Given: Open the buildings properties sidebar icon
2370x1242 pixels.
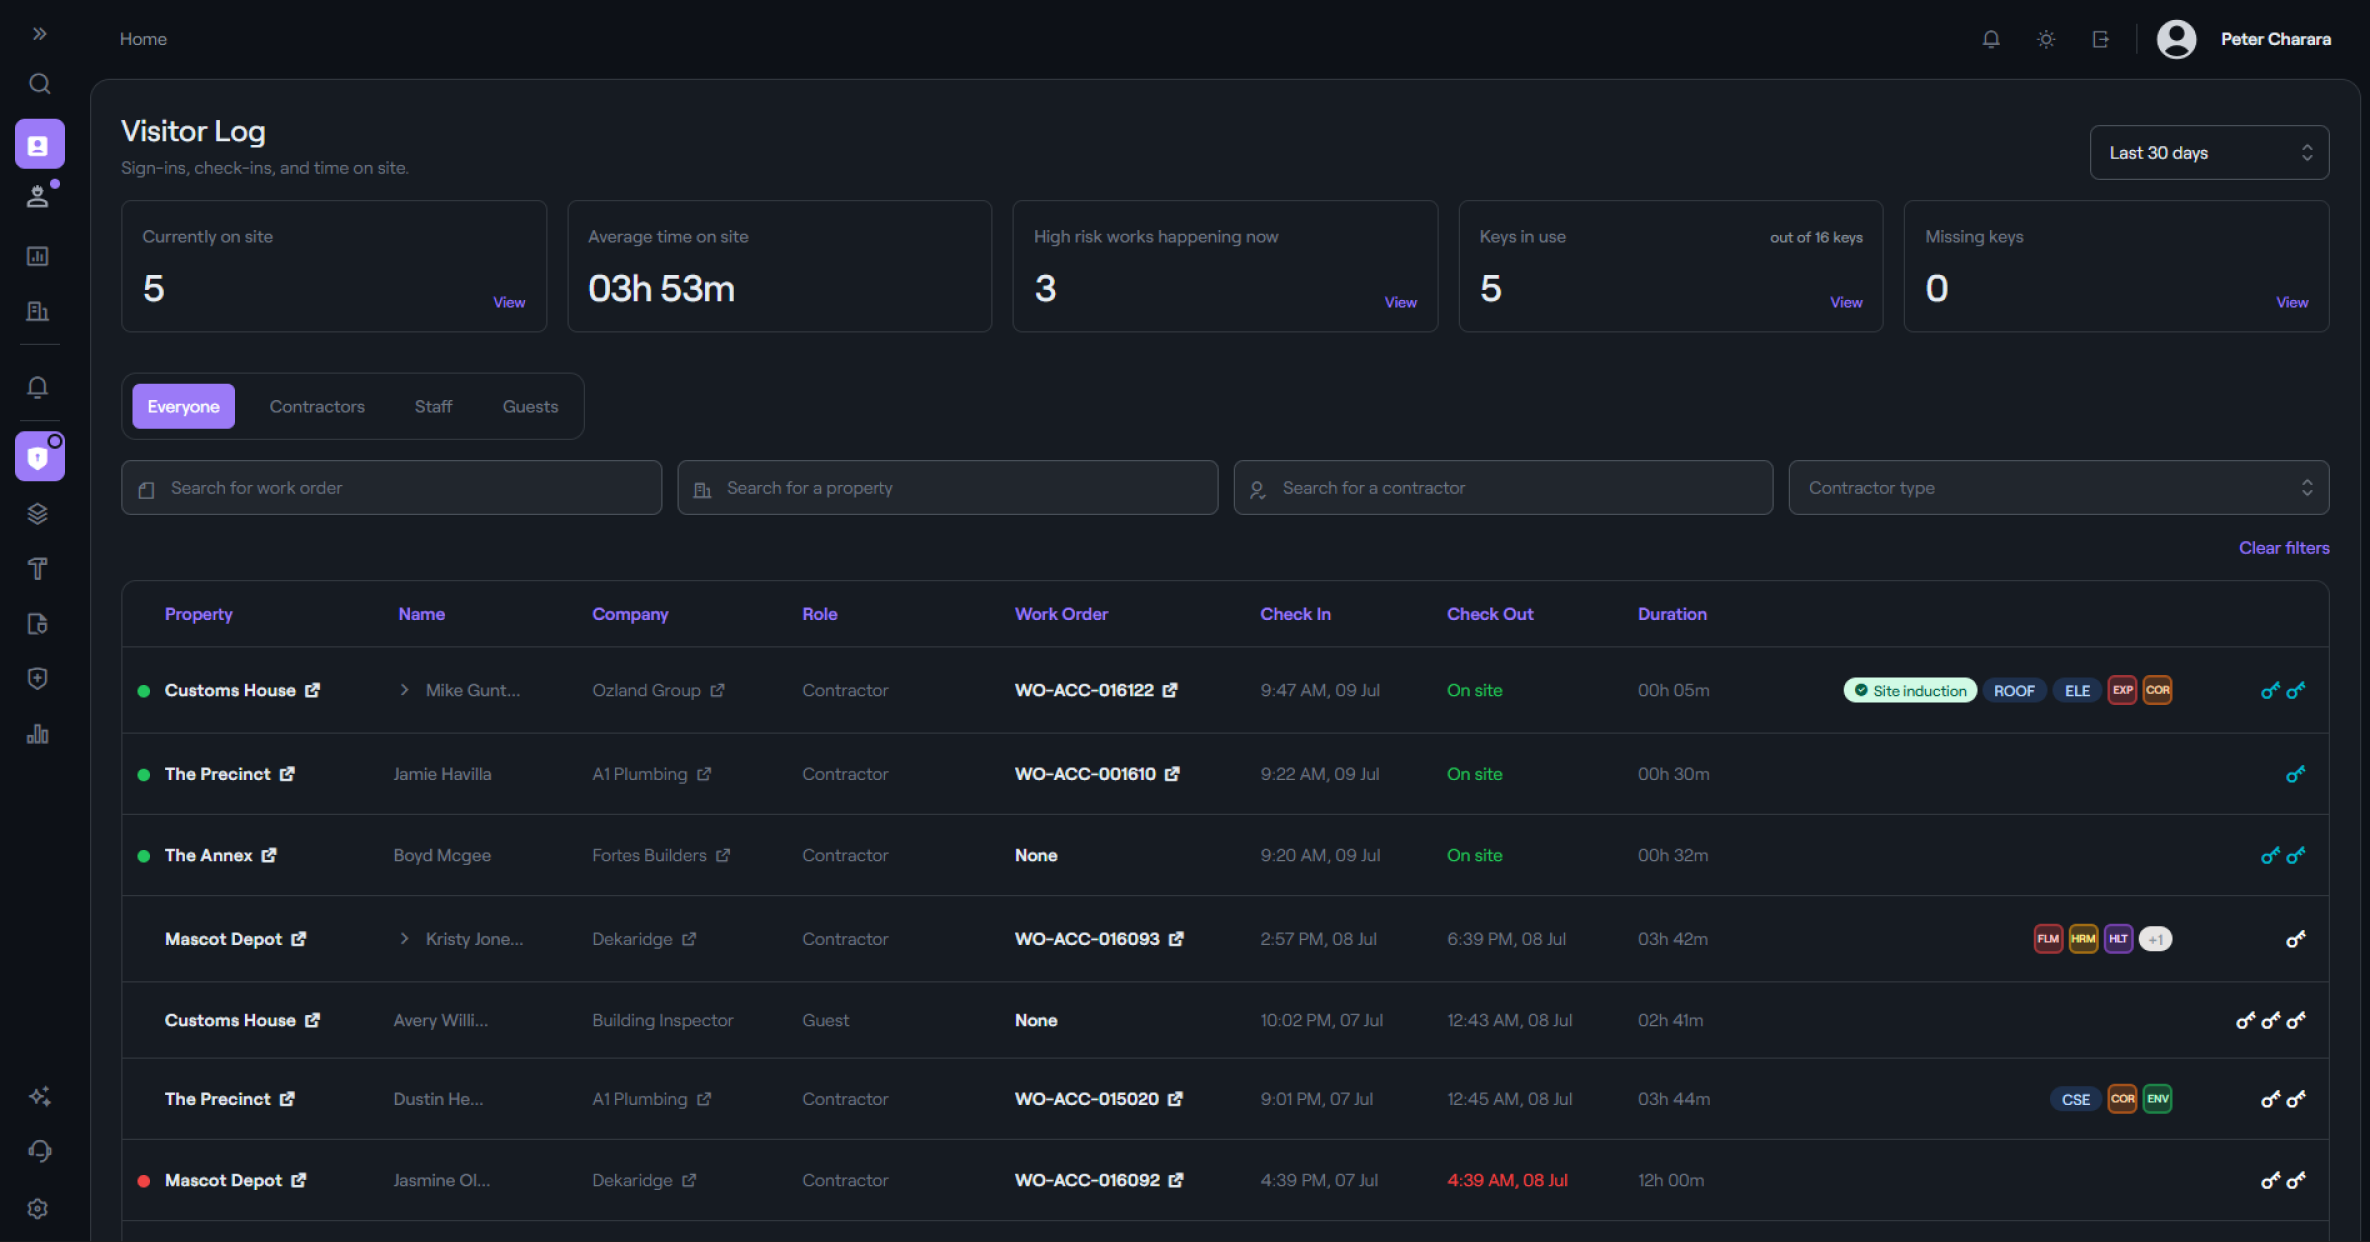Looking at the screenshot, I should tap(38, 311).
